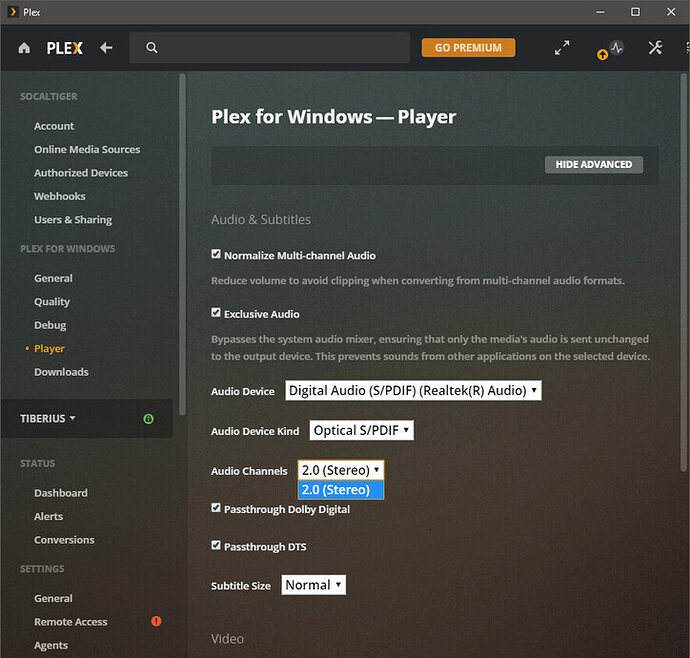Open the Audio Device dropdown
The image size is (690, 658).
coord(413,391)
